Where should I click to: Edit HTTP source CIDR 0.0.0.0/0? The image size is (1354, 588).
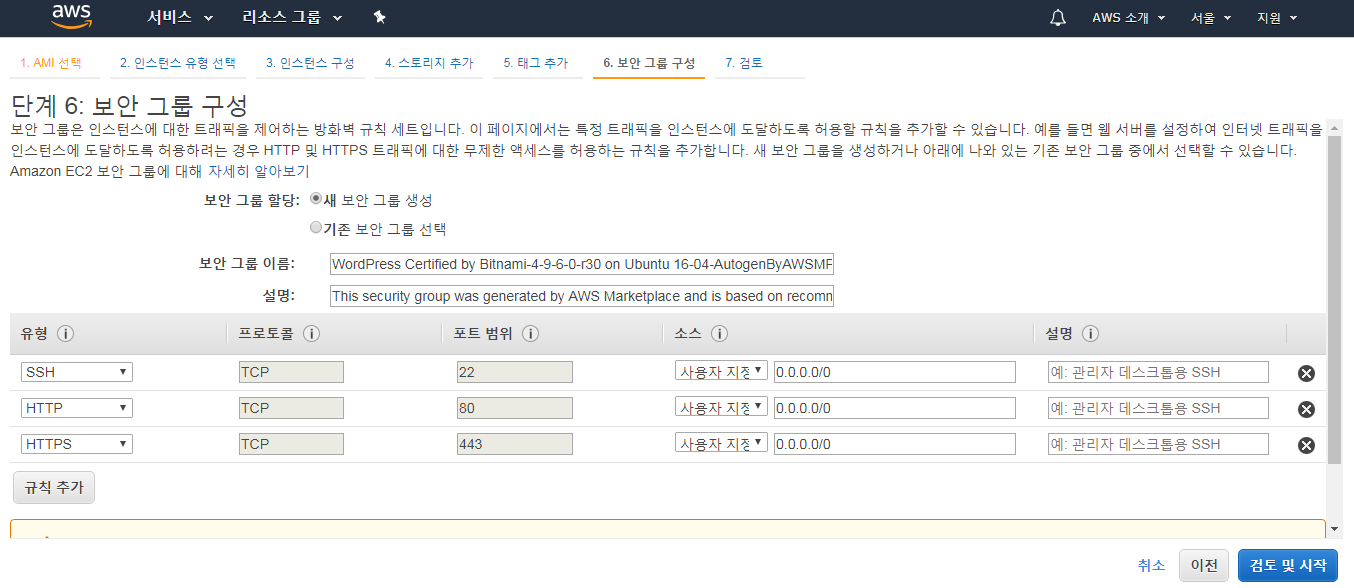click(x=895, y=408)
